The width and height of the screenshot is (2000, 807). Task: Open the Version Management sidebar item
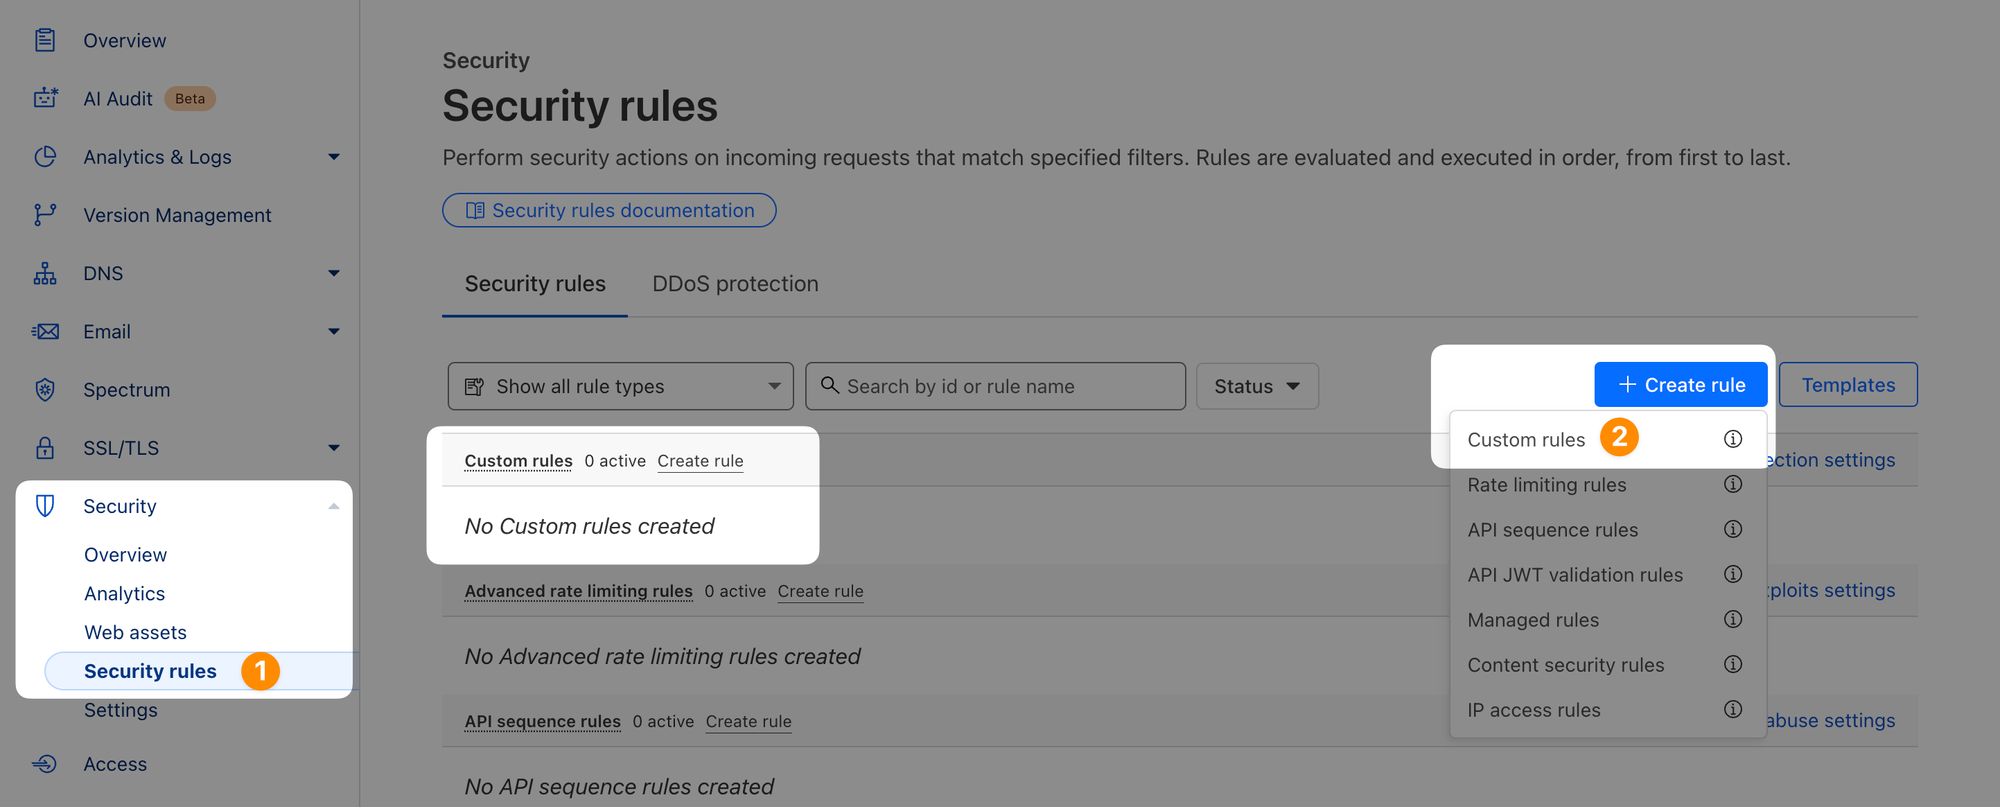[177, 215]
